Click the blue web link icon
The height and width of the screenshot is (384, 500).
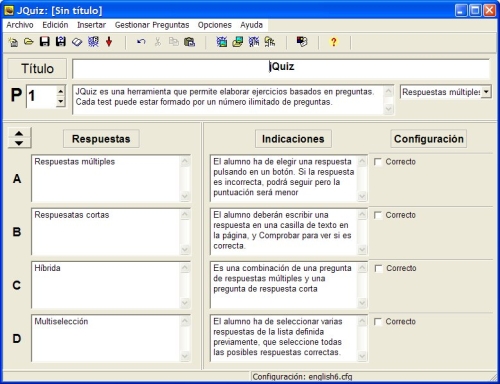[254, 42]
